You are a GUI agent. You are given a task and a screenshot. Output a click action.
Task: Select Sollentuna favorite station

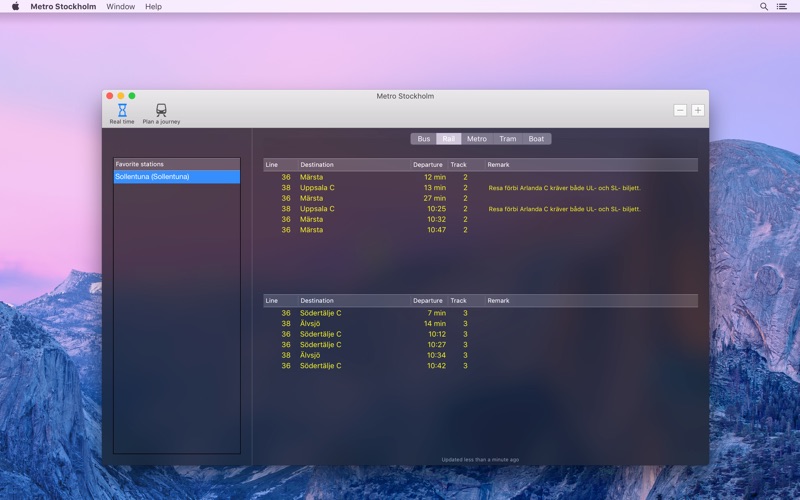pyautogui.click(x=176, y=177)
